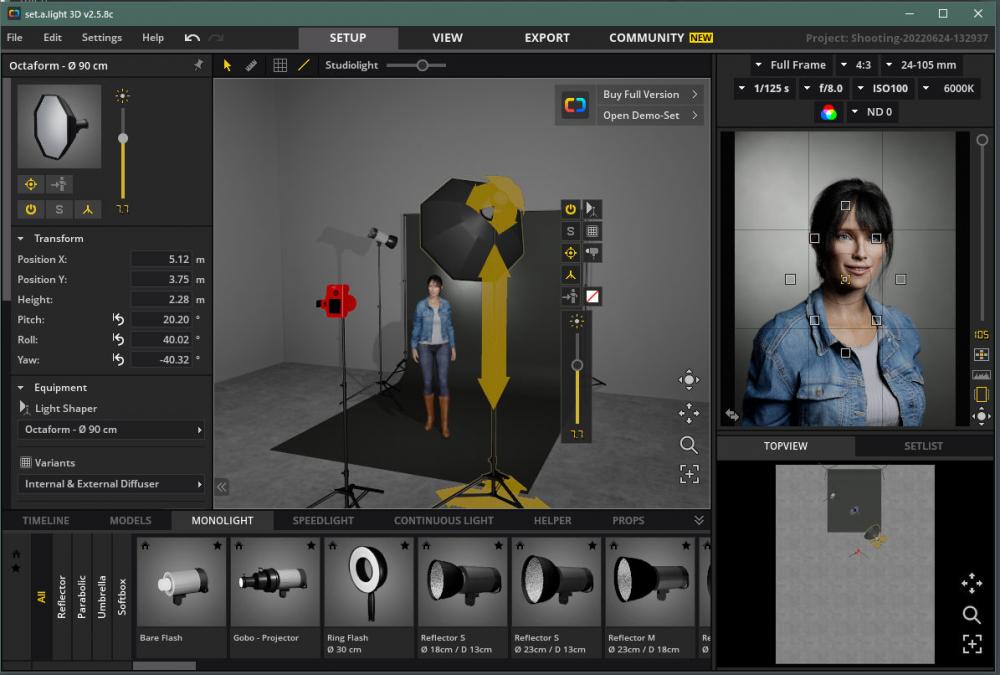Viewport: 1000px width, 675px height.
Task: Click the zoom magnifier in Topview
Action: [971, 614]
